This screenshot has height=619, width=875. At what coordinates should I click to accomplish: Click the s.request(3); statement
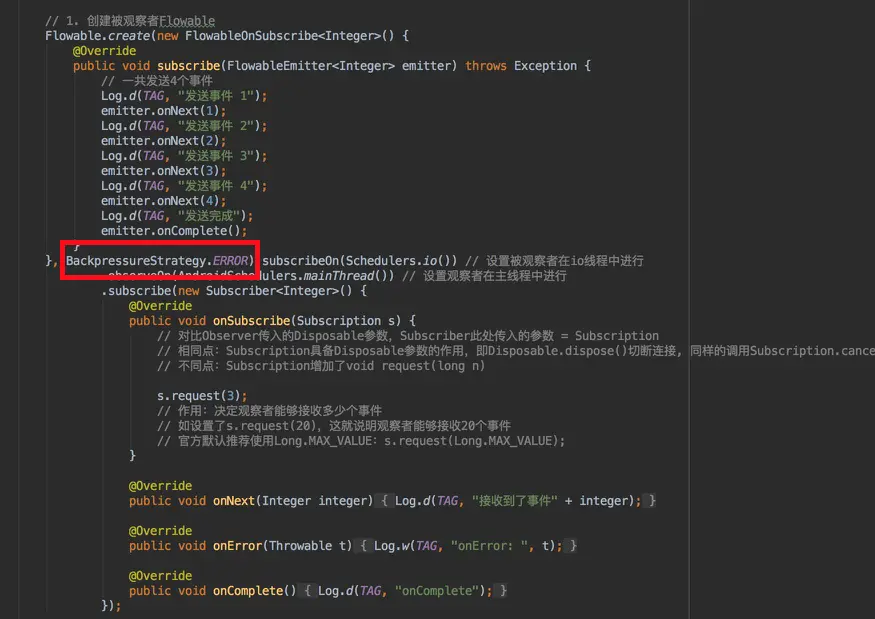(x=202, y=396)
